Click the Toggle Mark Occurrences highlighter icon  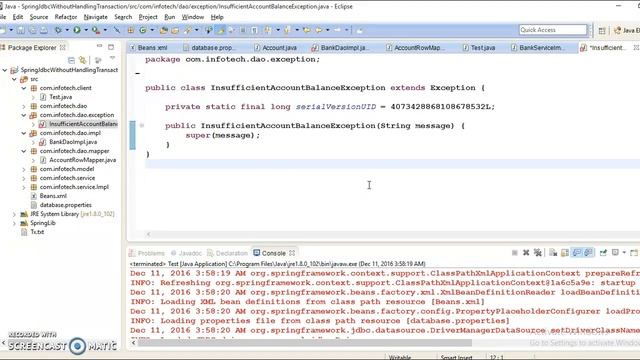tap(221, 30)
